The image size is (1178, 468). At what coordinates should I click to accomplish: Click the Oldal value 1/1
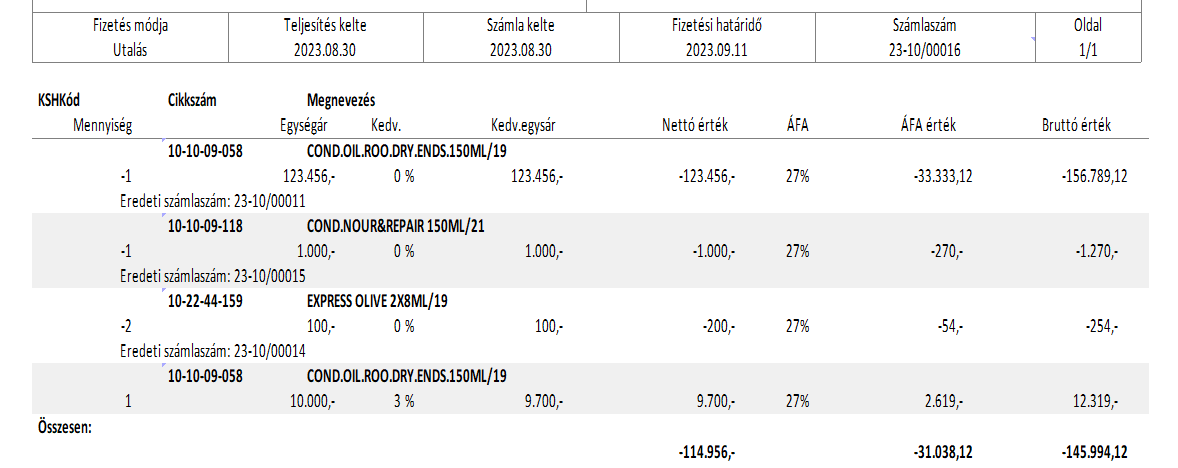tap(1089, 50)
